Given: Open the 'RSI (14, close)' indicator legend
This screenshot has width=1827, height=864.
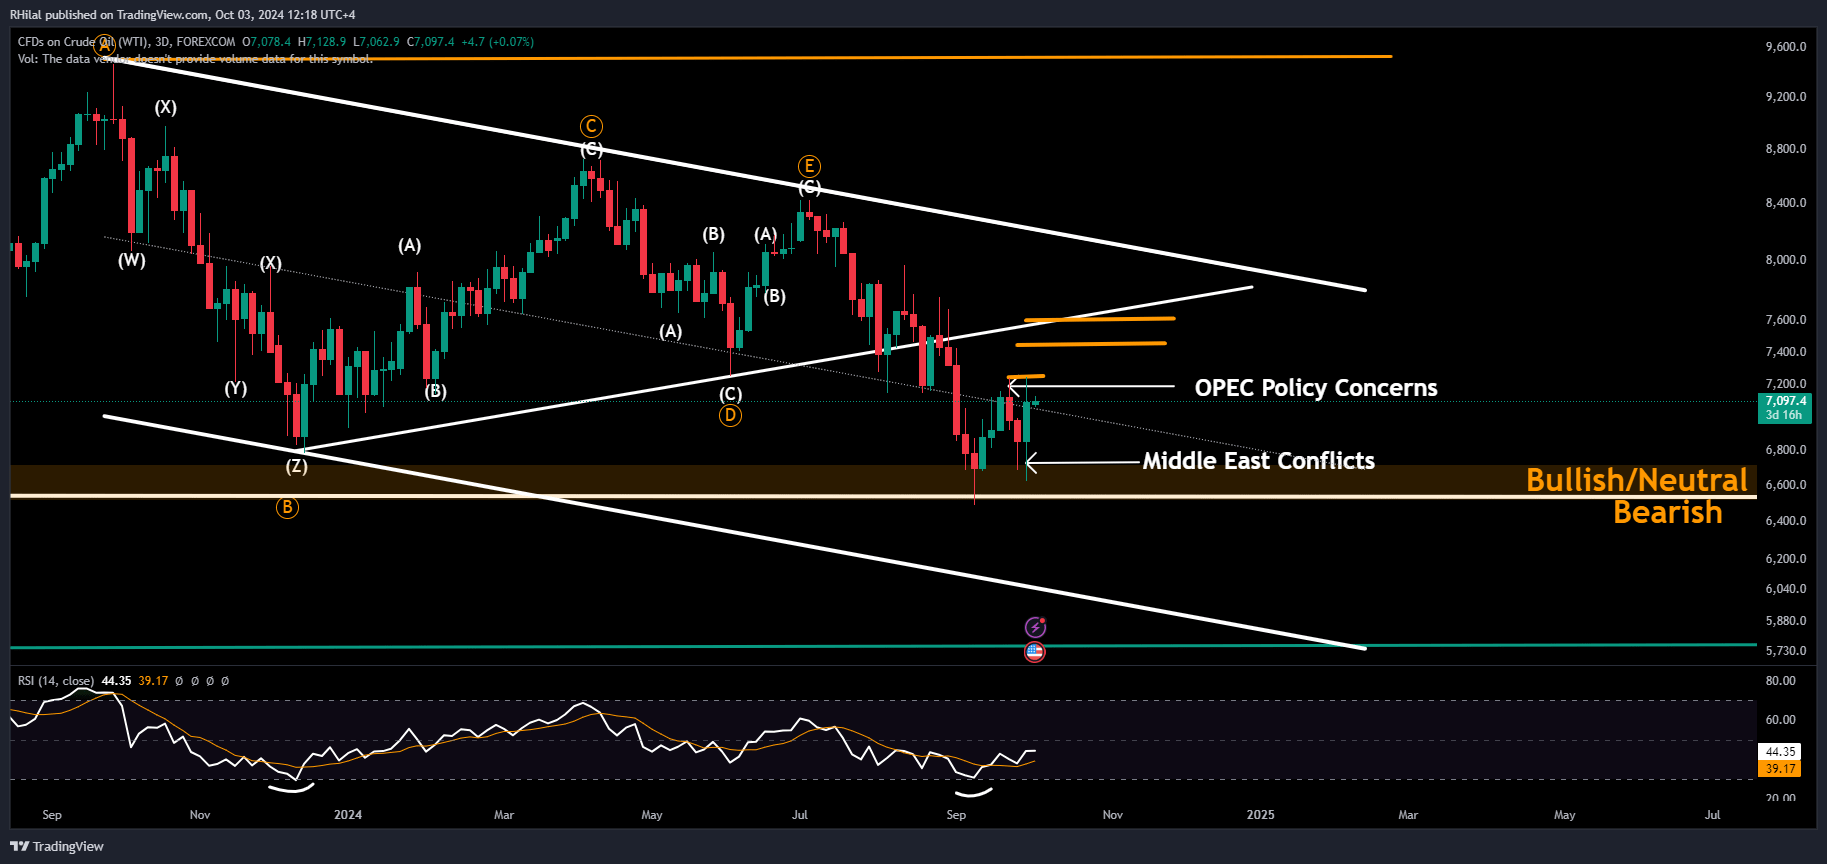Looking at the screenshot, I should click(56, 681).
